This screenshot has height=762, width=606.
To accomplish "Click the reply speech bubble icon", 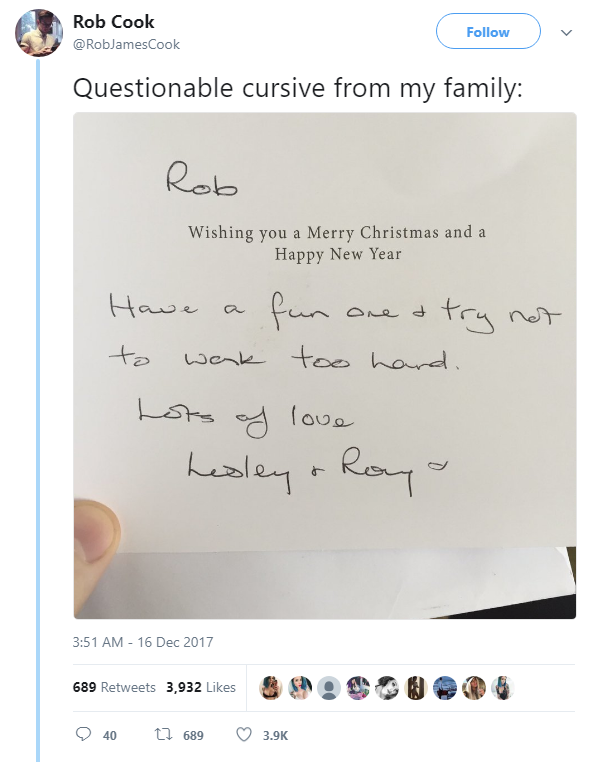I will (84, 735).
